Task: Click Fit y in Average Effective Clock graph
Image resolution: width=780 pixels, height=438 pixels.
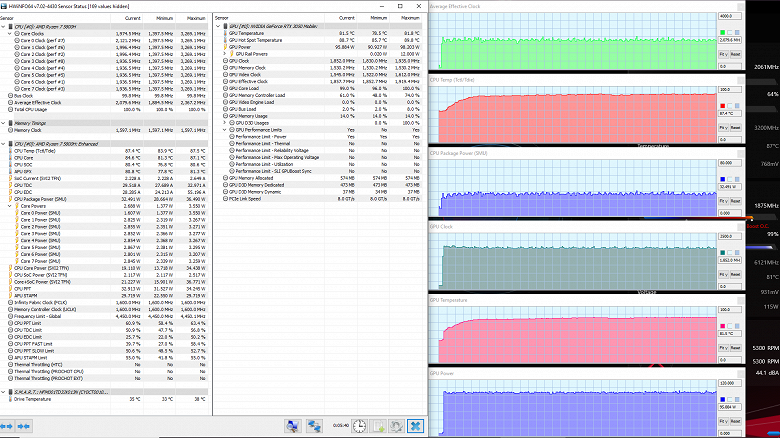Action: click(x=724, y=54)
